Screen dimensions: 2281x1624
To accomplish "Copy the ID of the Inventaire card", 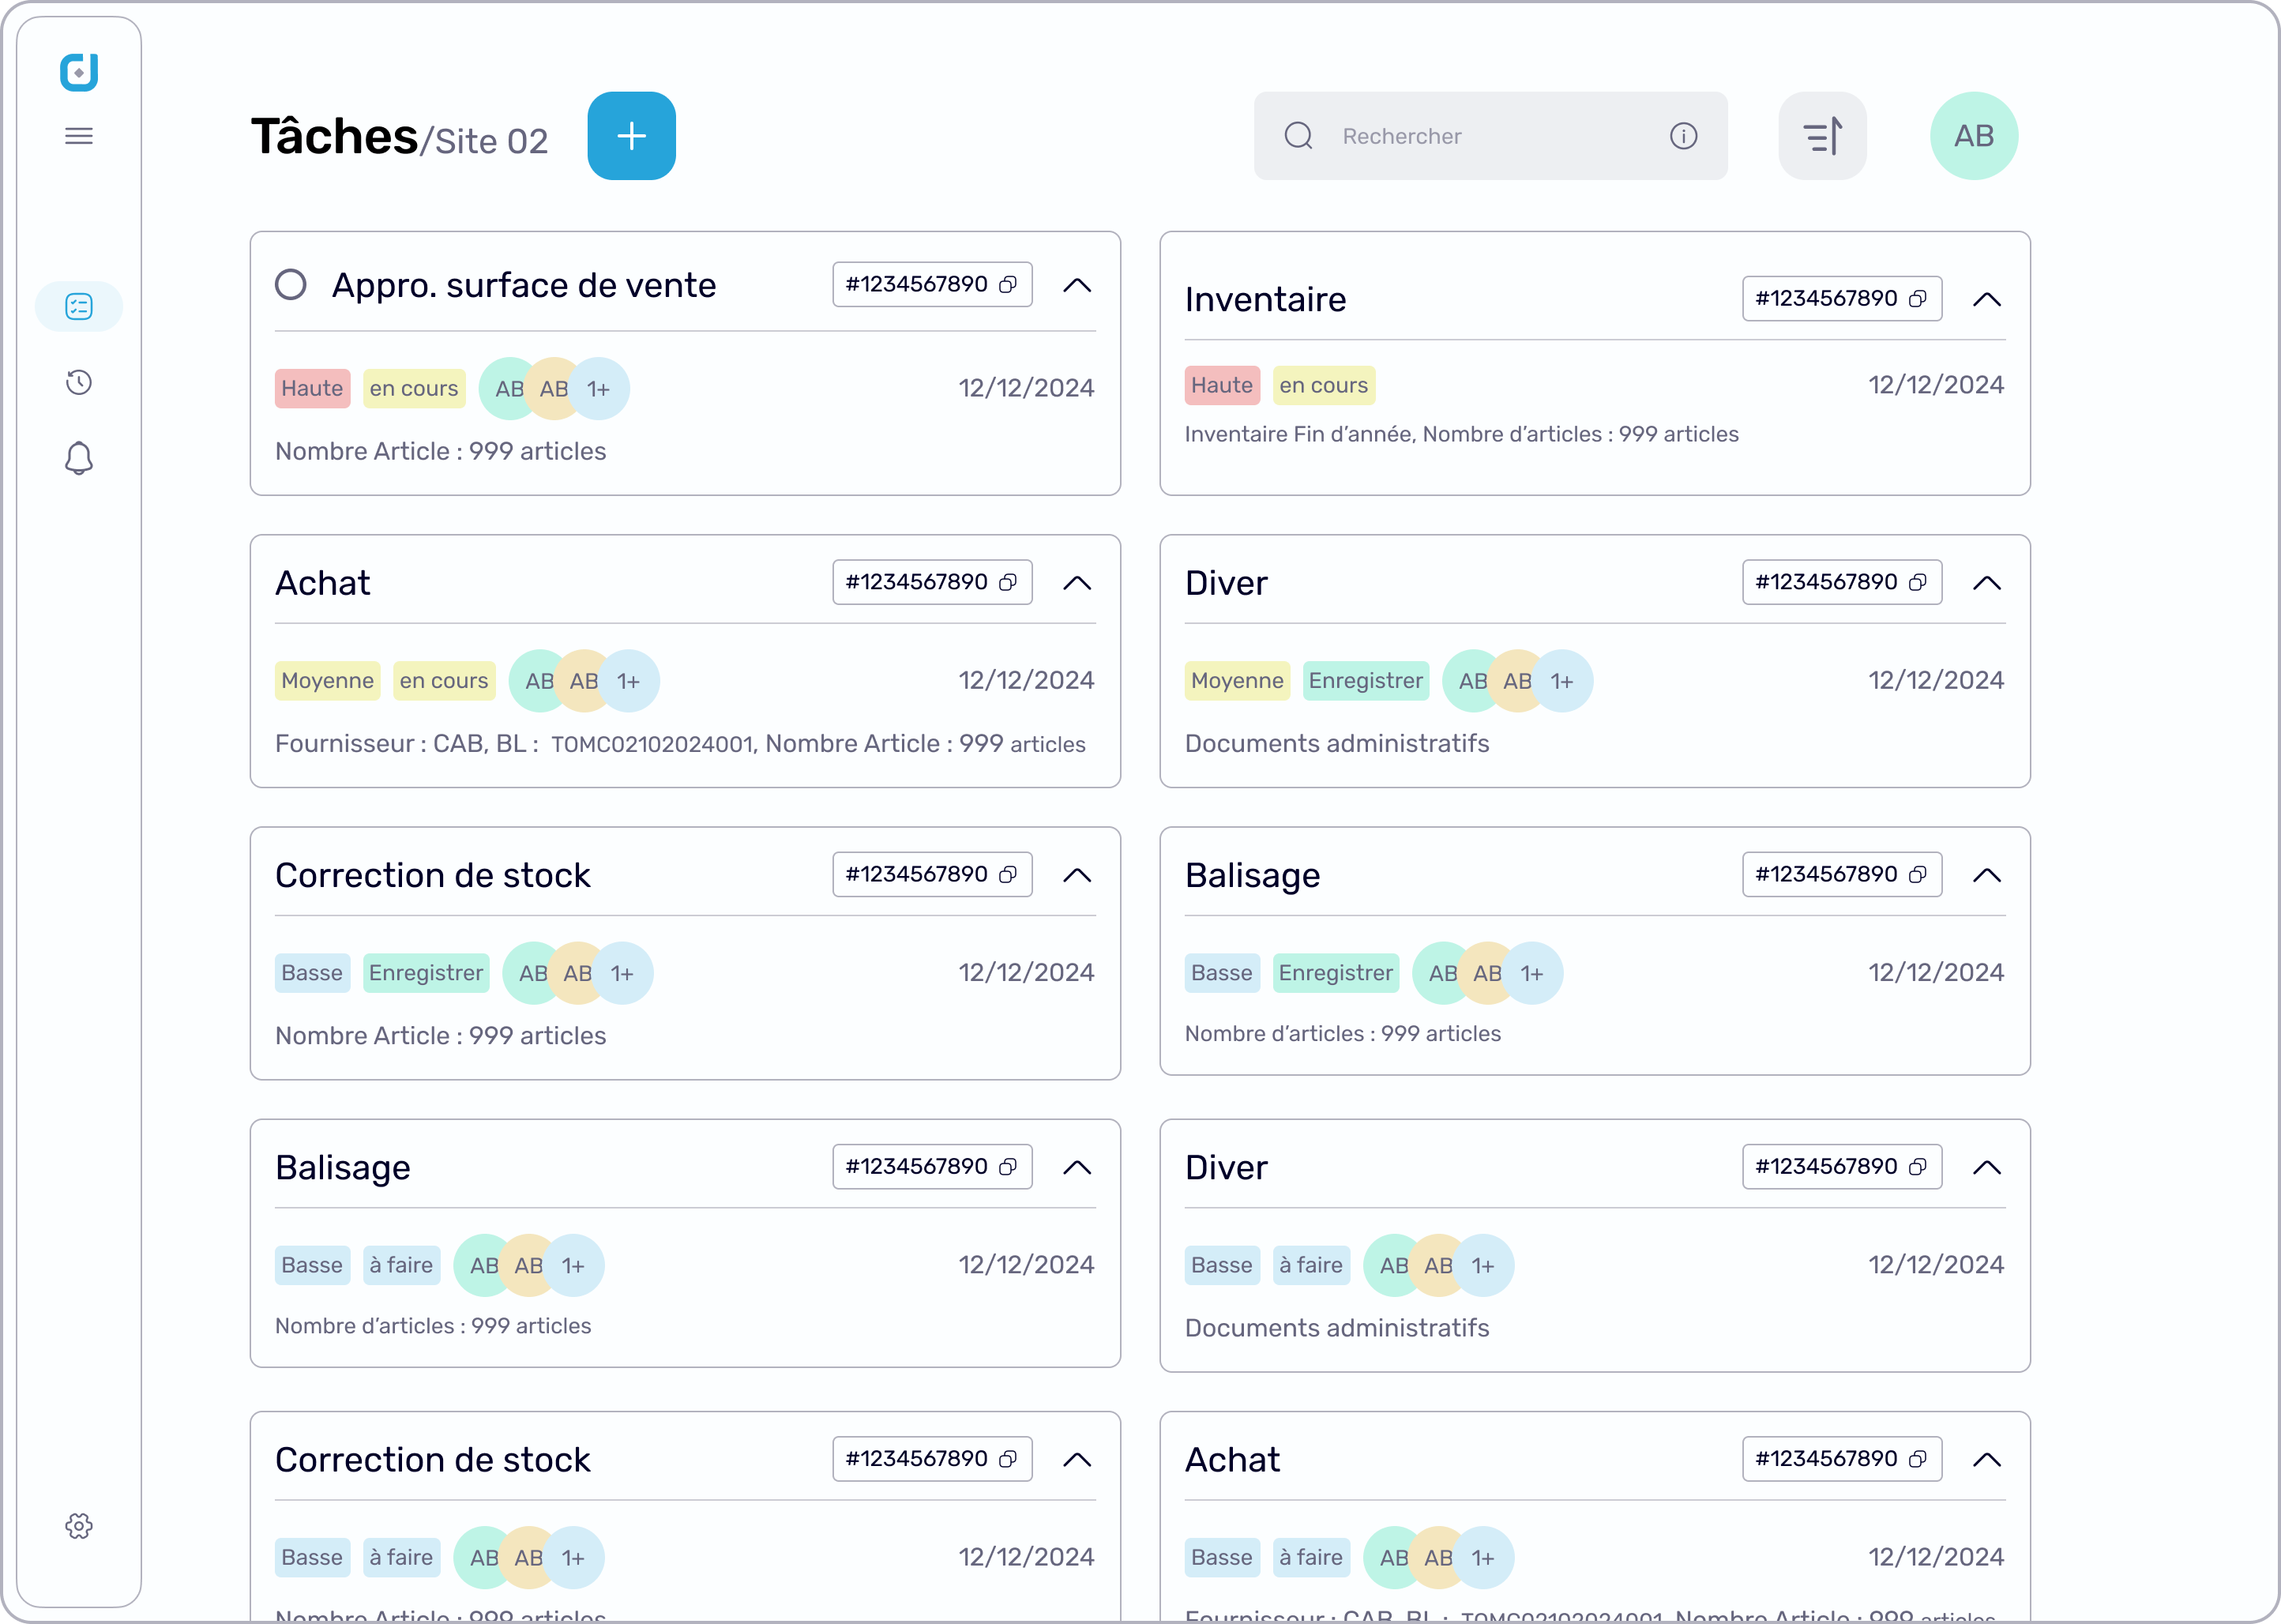I will click(1918, 298).
